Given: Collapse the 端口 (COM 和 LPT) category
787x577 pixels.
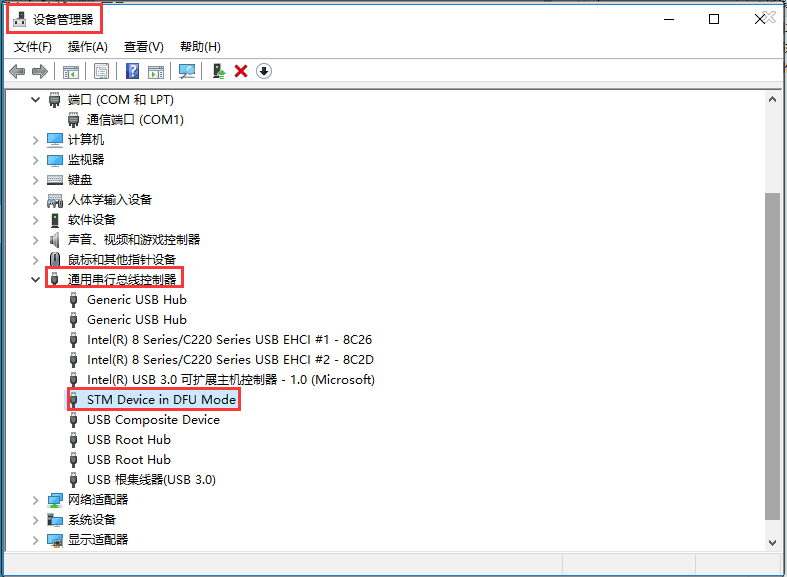Looking at the screenshot, I should 37,100.
